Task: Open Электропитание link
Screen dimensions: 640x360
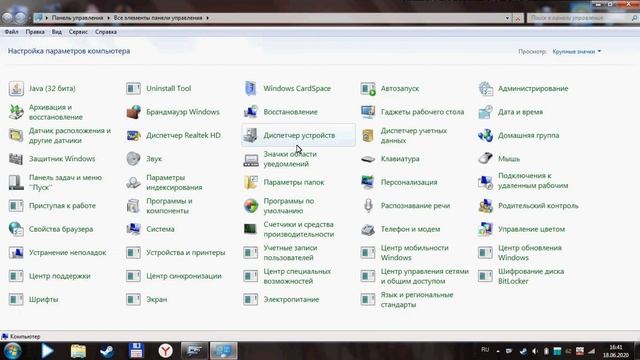Action: pyautogui.click(x=291, y=300)
